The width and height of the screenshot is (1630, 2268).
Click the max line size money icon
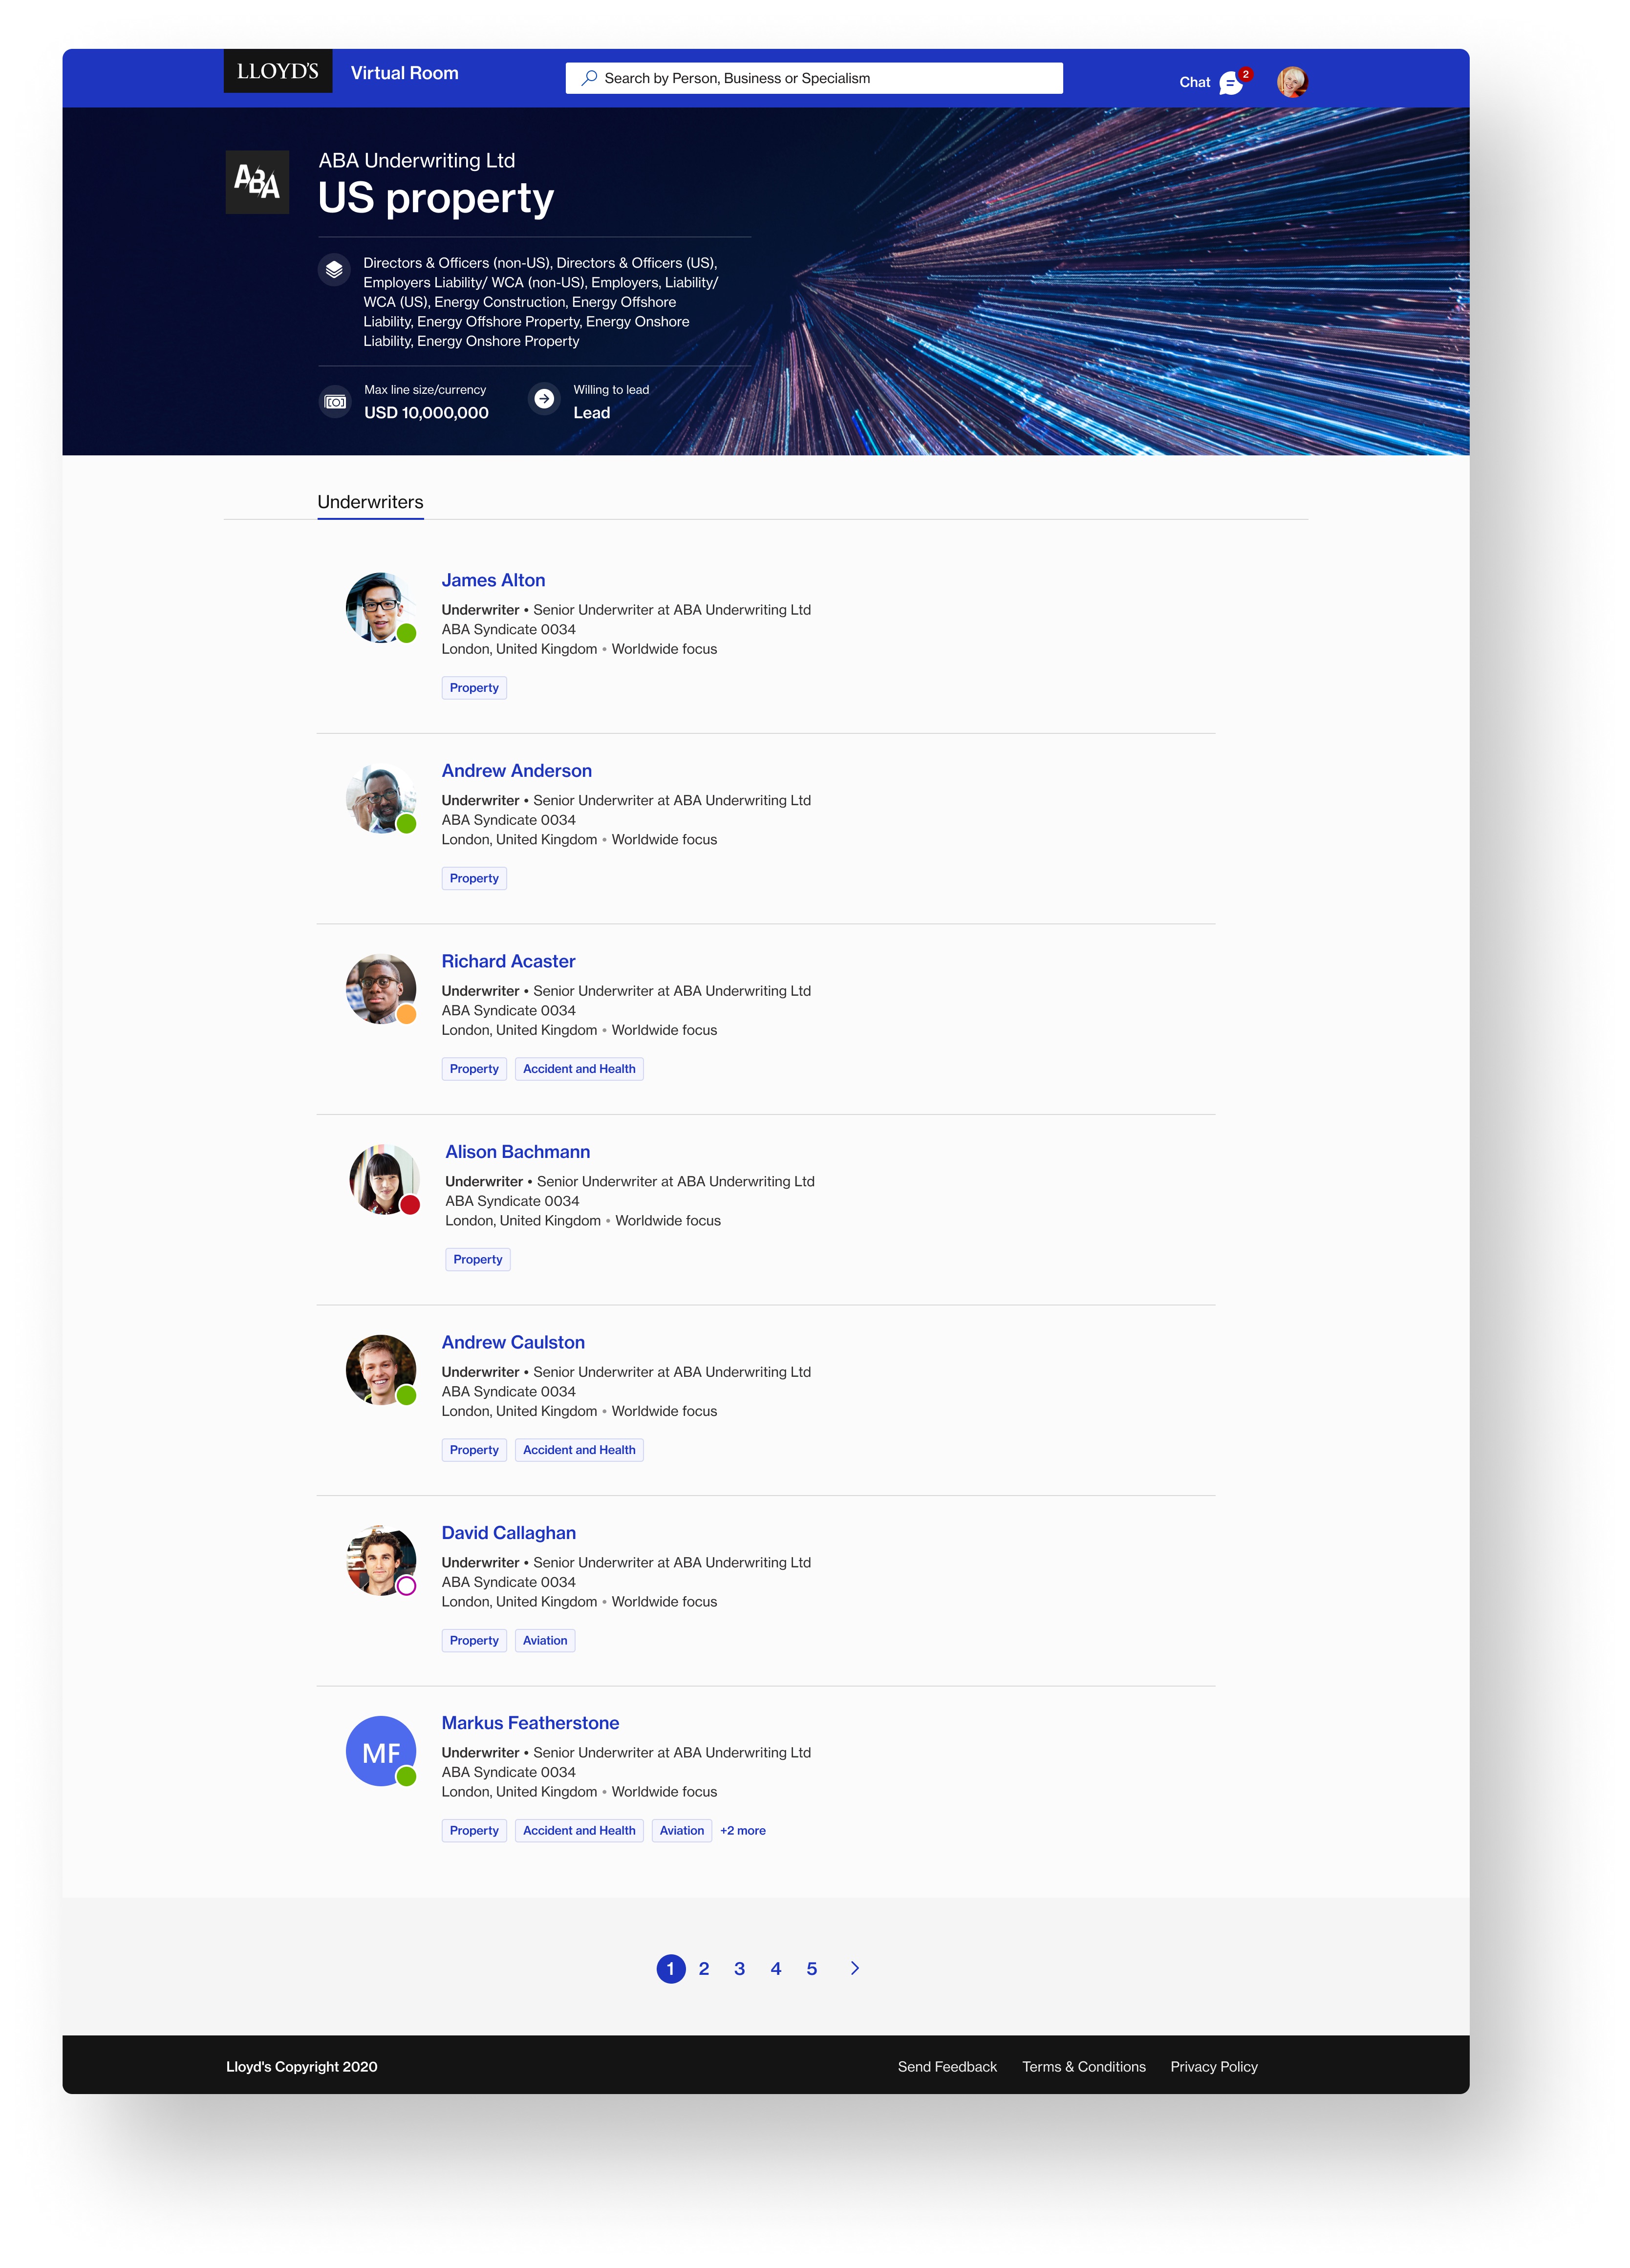[x=335, y=402]
